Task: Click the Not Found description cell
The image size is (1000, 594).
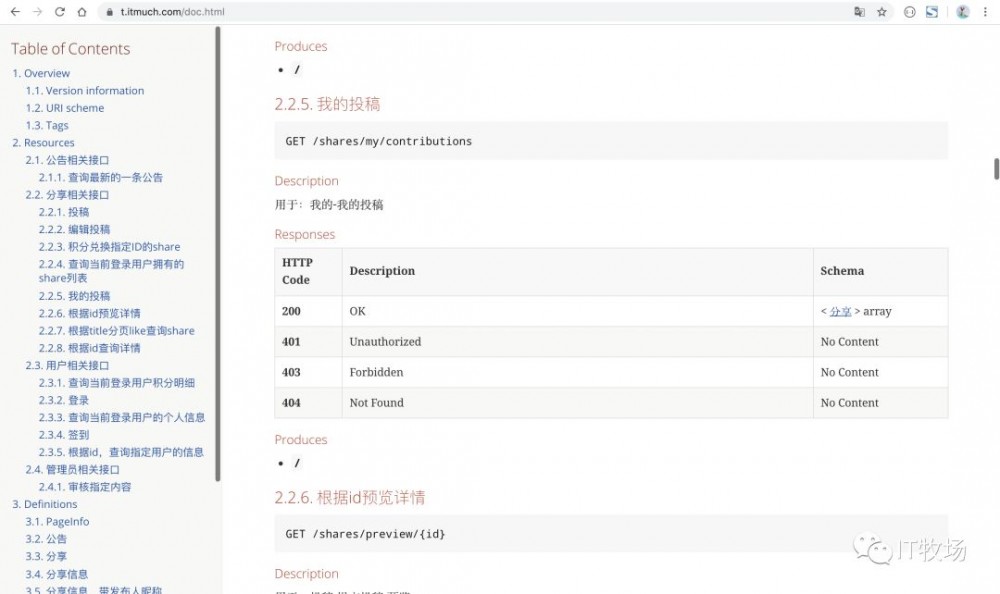Action: click(578, 403)
